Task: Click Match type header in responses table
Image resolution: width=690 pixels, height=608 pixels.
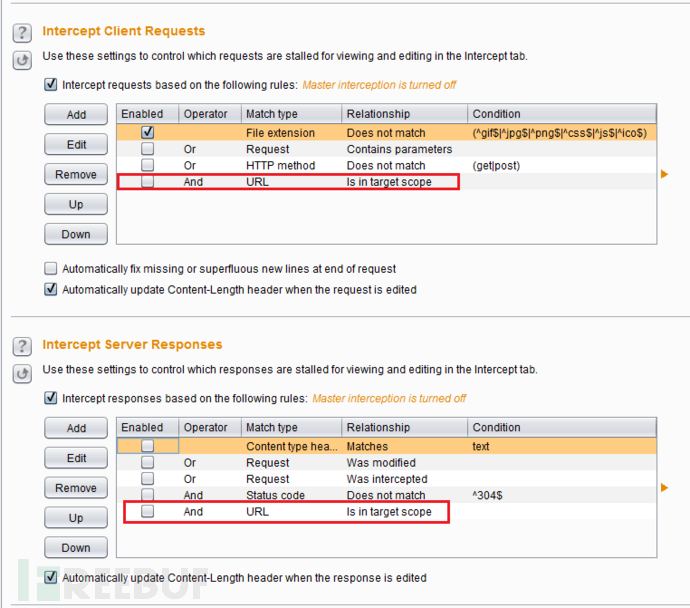Action: tap(291, 427)
